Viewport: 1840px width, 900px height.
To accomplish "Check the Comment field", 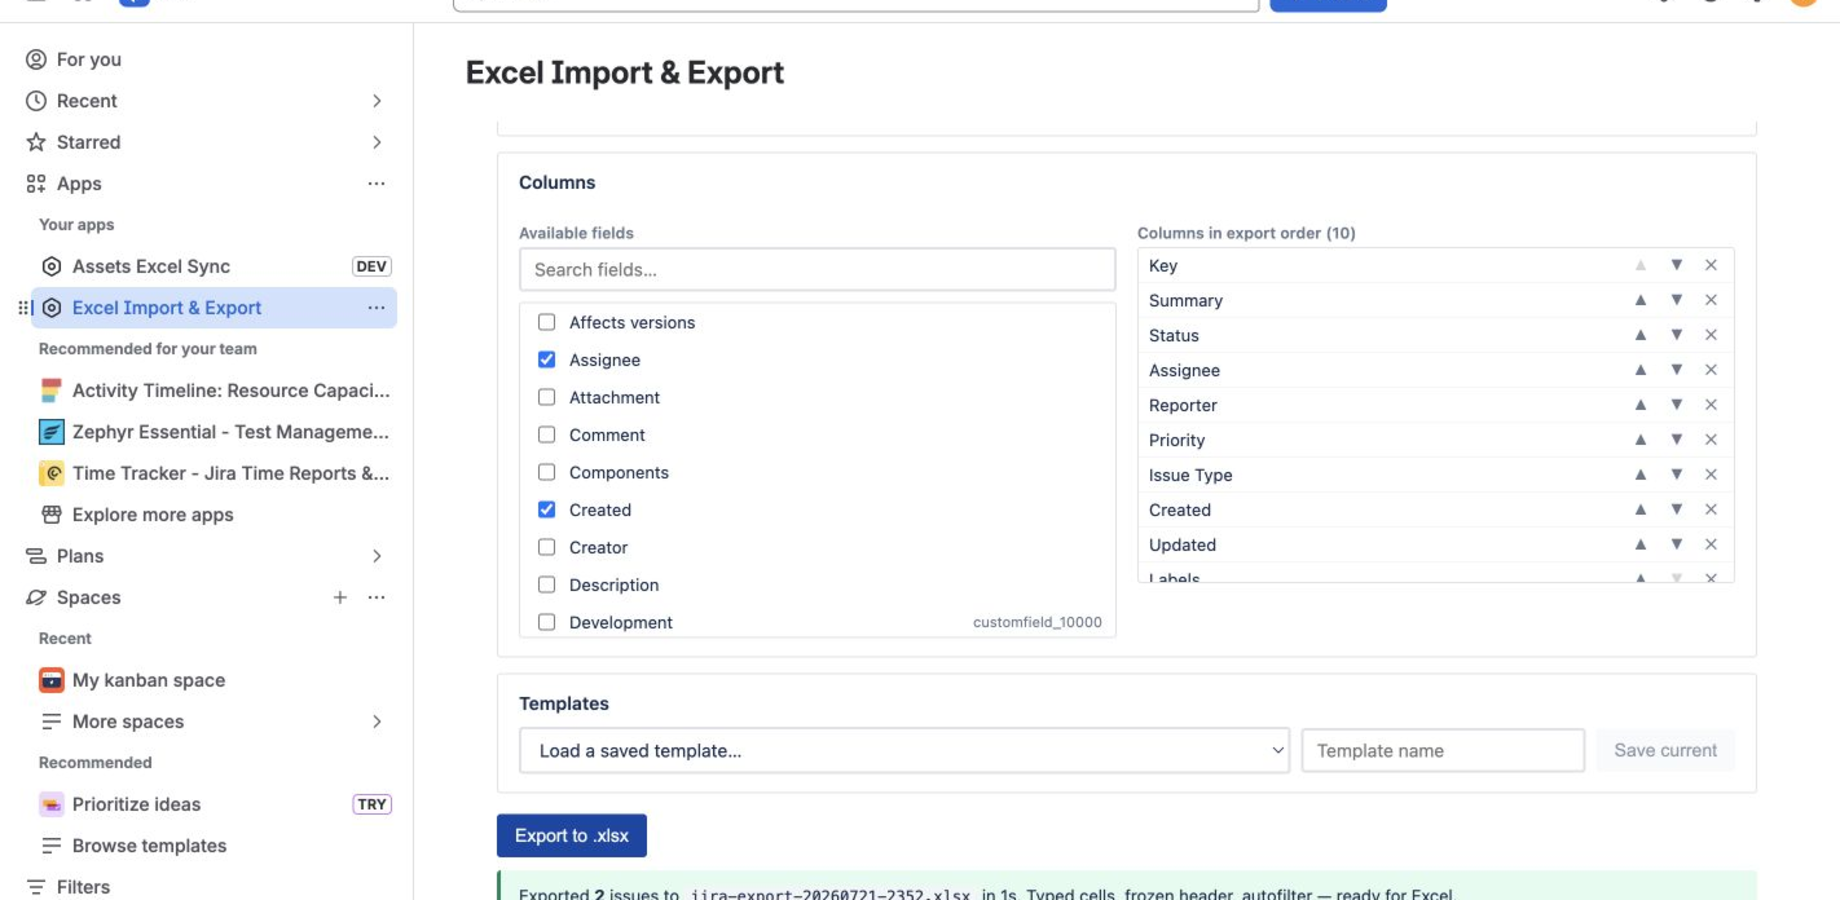I will [x=546, y=435].
